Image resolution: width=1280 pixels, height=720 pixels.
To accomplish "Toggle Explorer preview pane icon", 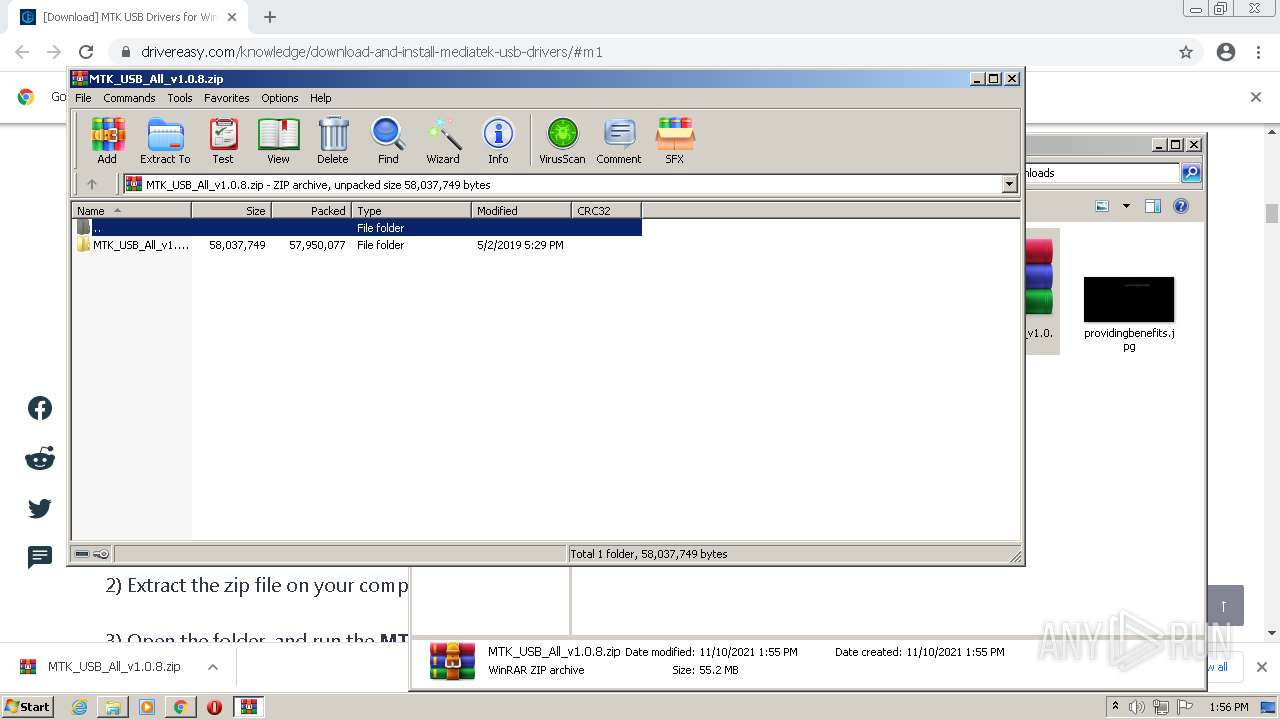I will click(x=1152, y=206).
